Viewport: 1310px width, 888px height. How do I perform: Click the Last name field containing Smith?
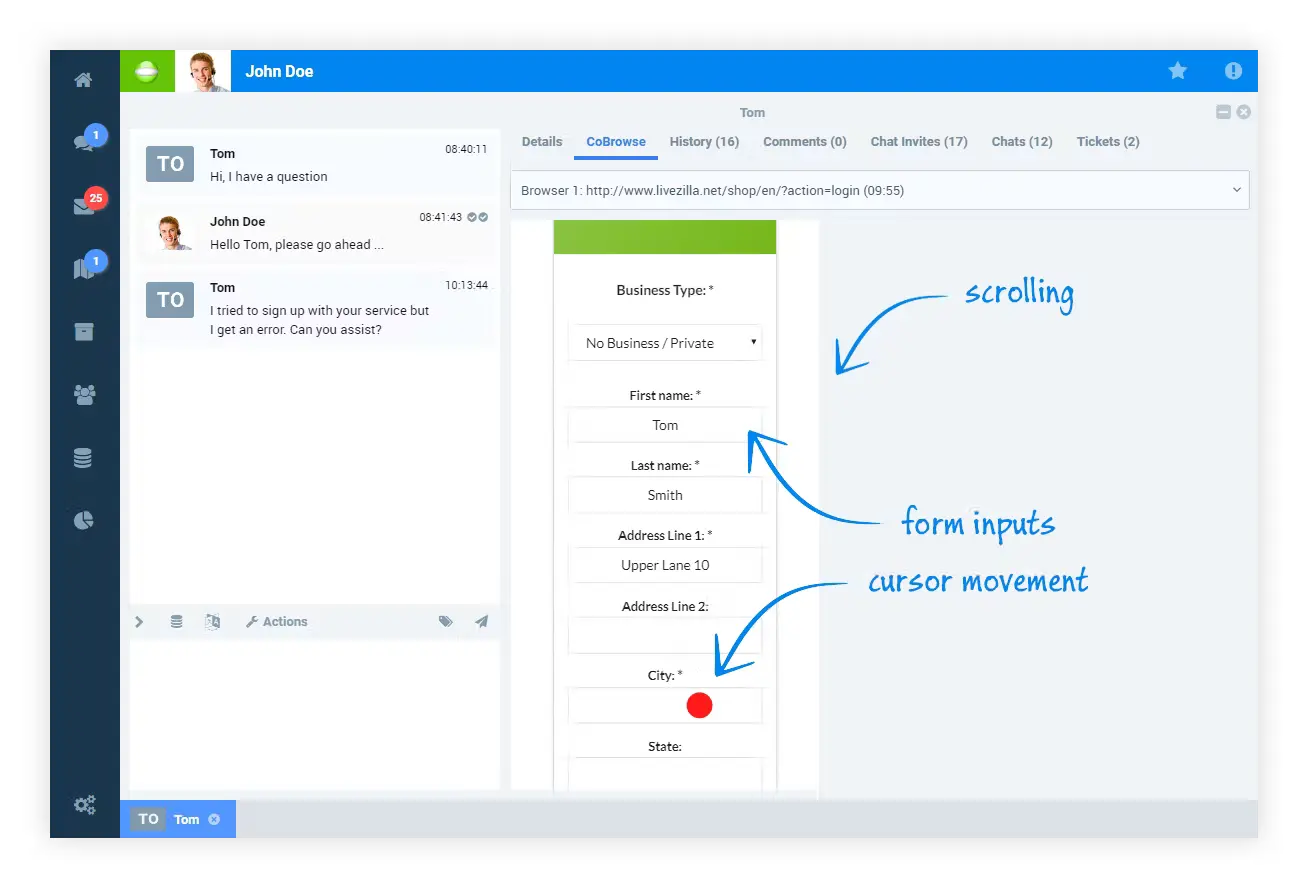pos(665,495)
